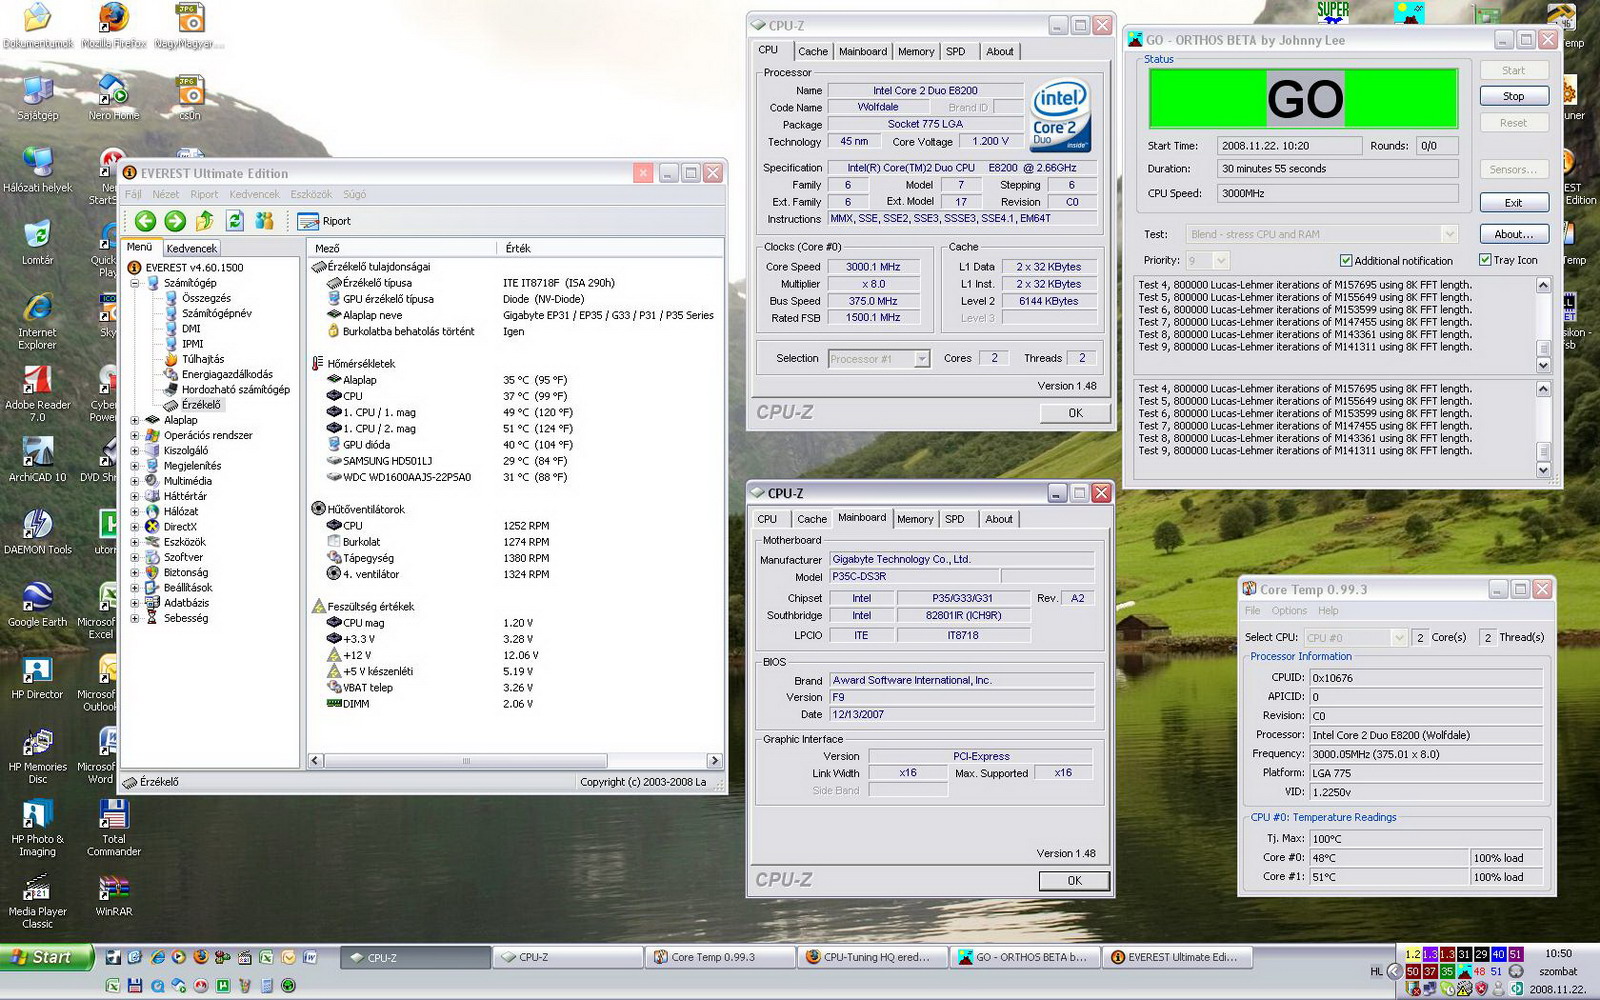The height and width of the screenshot is (1000, 1600).
Task: Select Érzékelő tree item in EVEREST
Action: 201,405
